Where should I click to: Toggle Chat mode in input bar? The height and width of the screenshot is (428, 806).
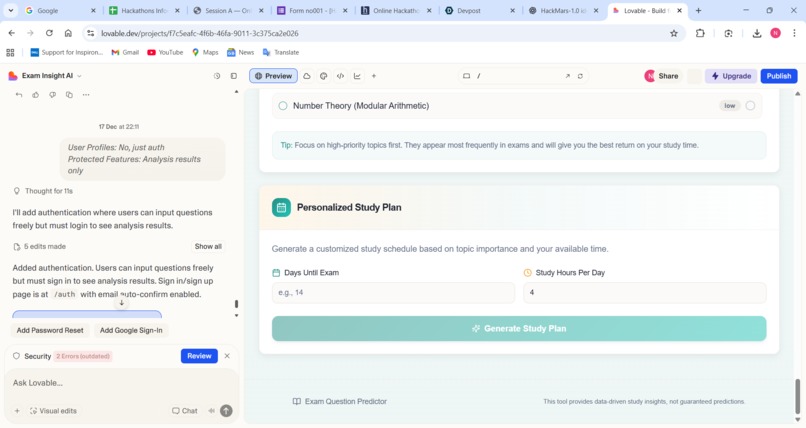pyautogui.click(x=185, y=411)
